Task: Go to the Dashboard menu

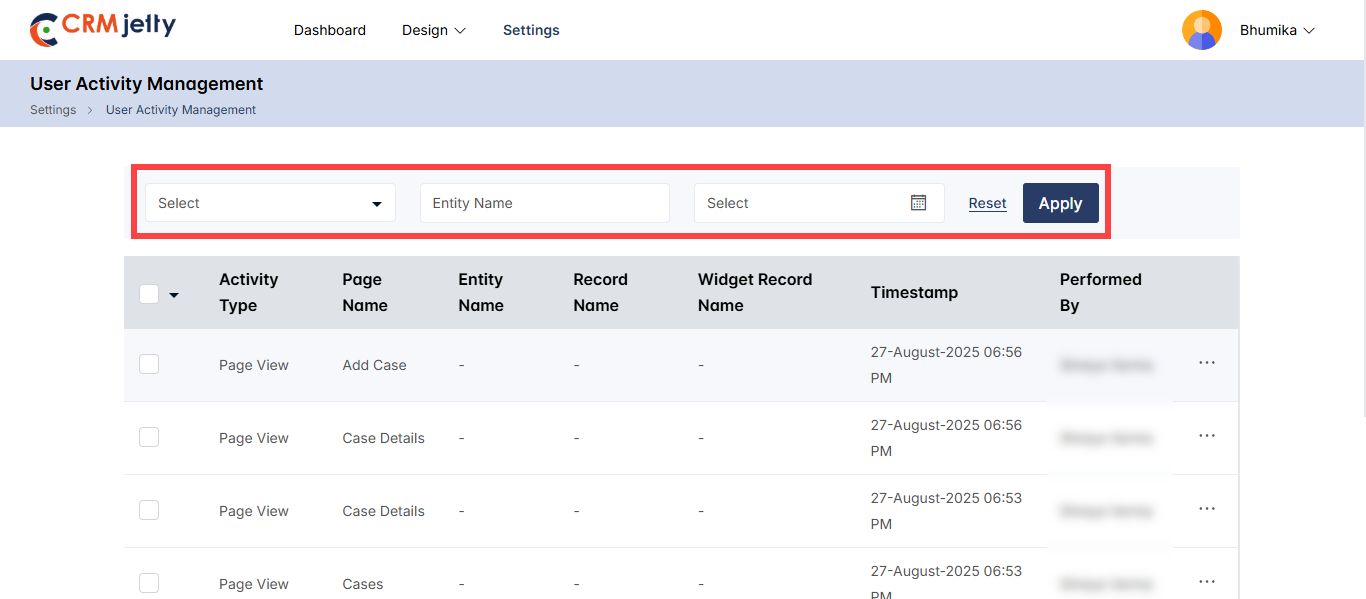Action: coord(329,30)
